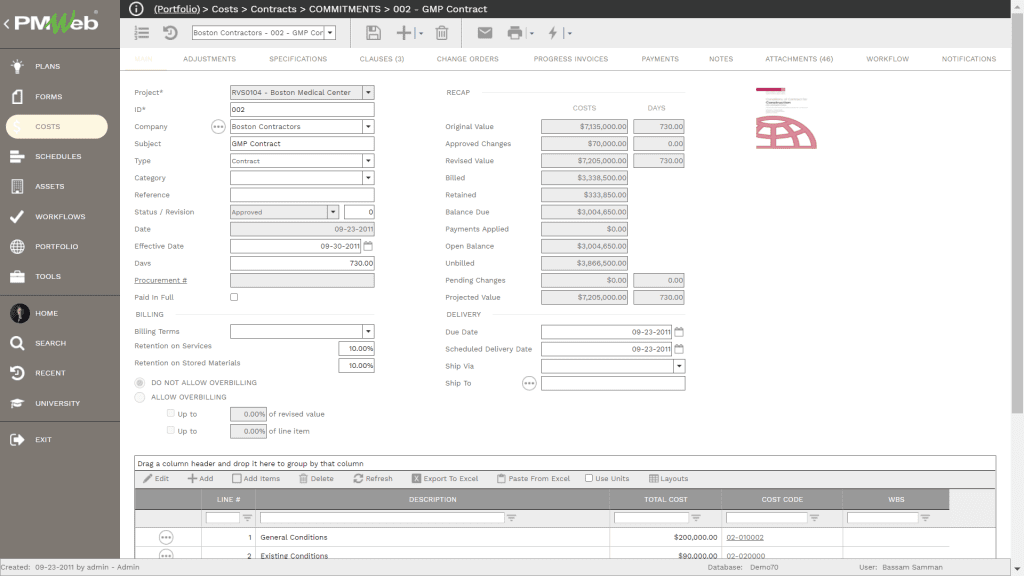Exit the application via sidebar
Image resolution: width=1024 pixels, height=576 pixels.
pyautogui.click(x=43, y=440)
